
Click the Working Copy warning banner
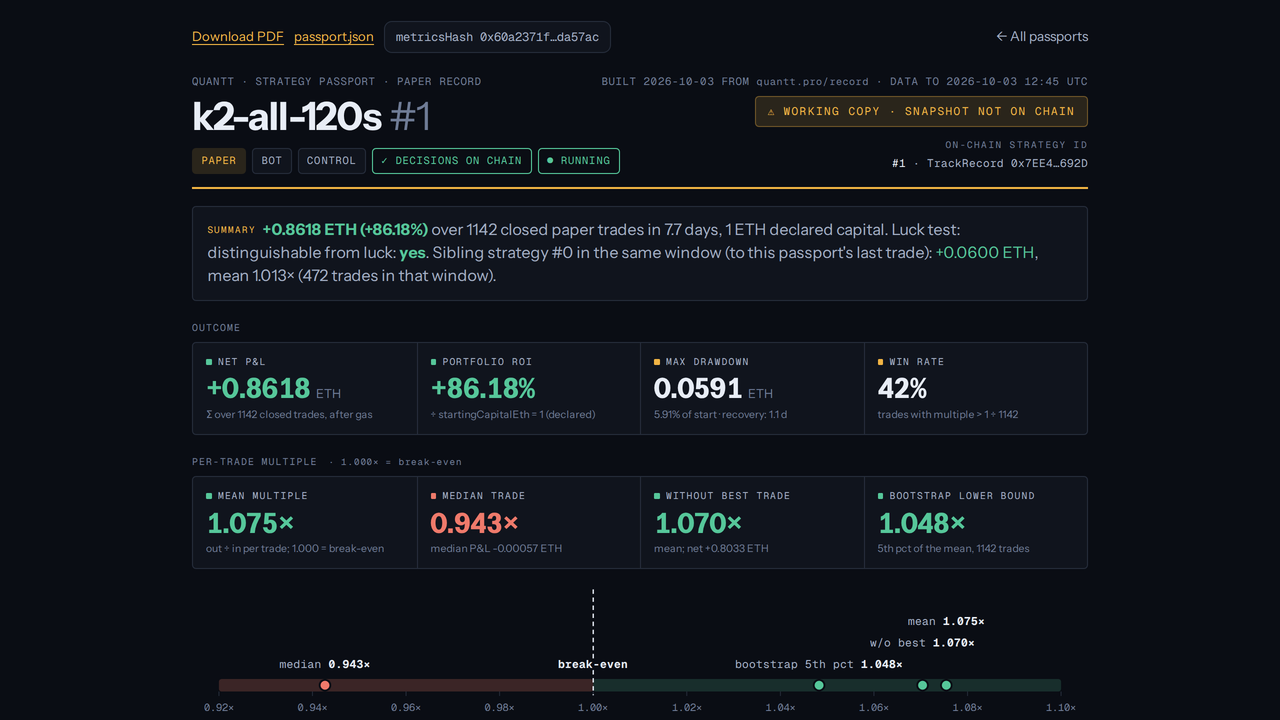pyautogui.click(x=921, y=112)
